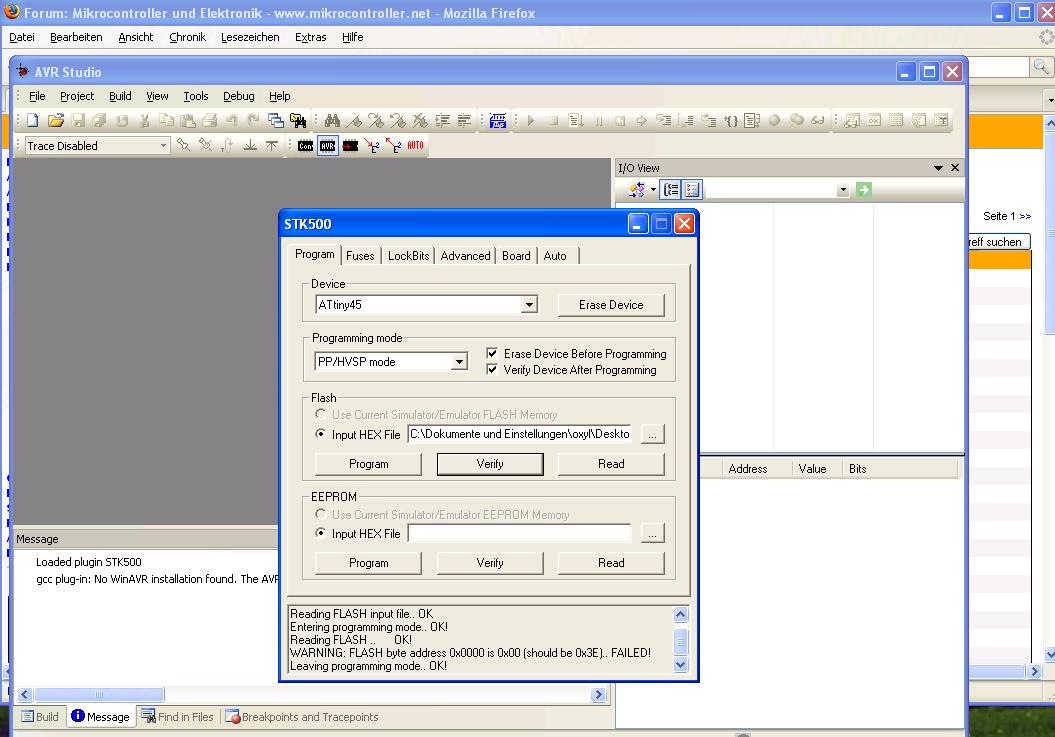Click the Flash Verify button

click(x=490, y=464)
